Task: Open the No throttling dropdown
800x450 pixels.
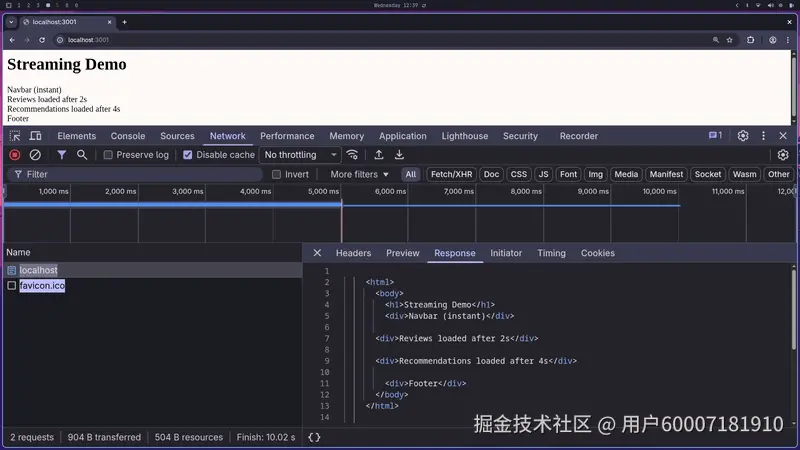Action: pyautogui.click(x=300, y=155)
